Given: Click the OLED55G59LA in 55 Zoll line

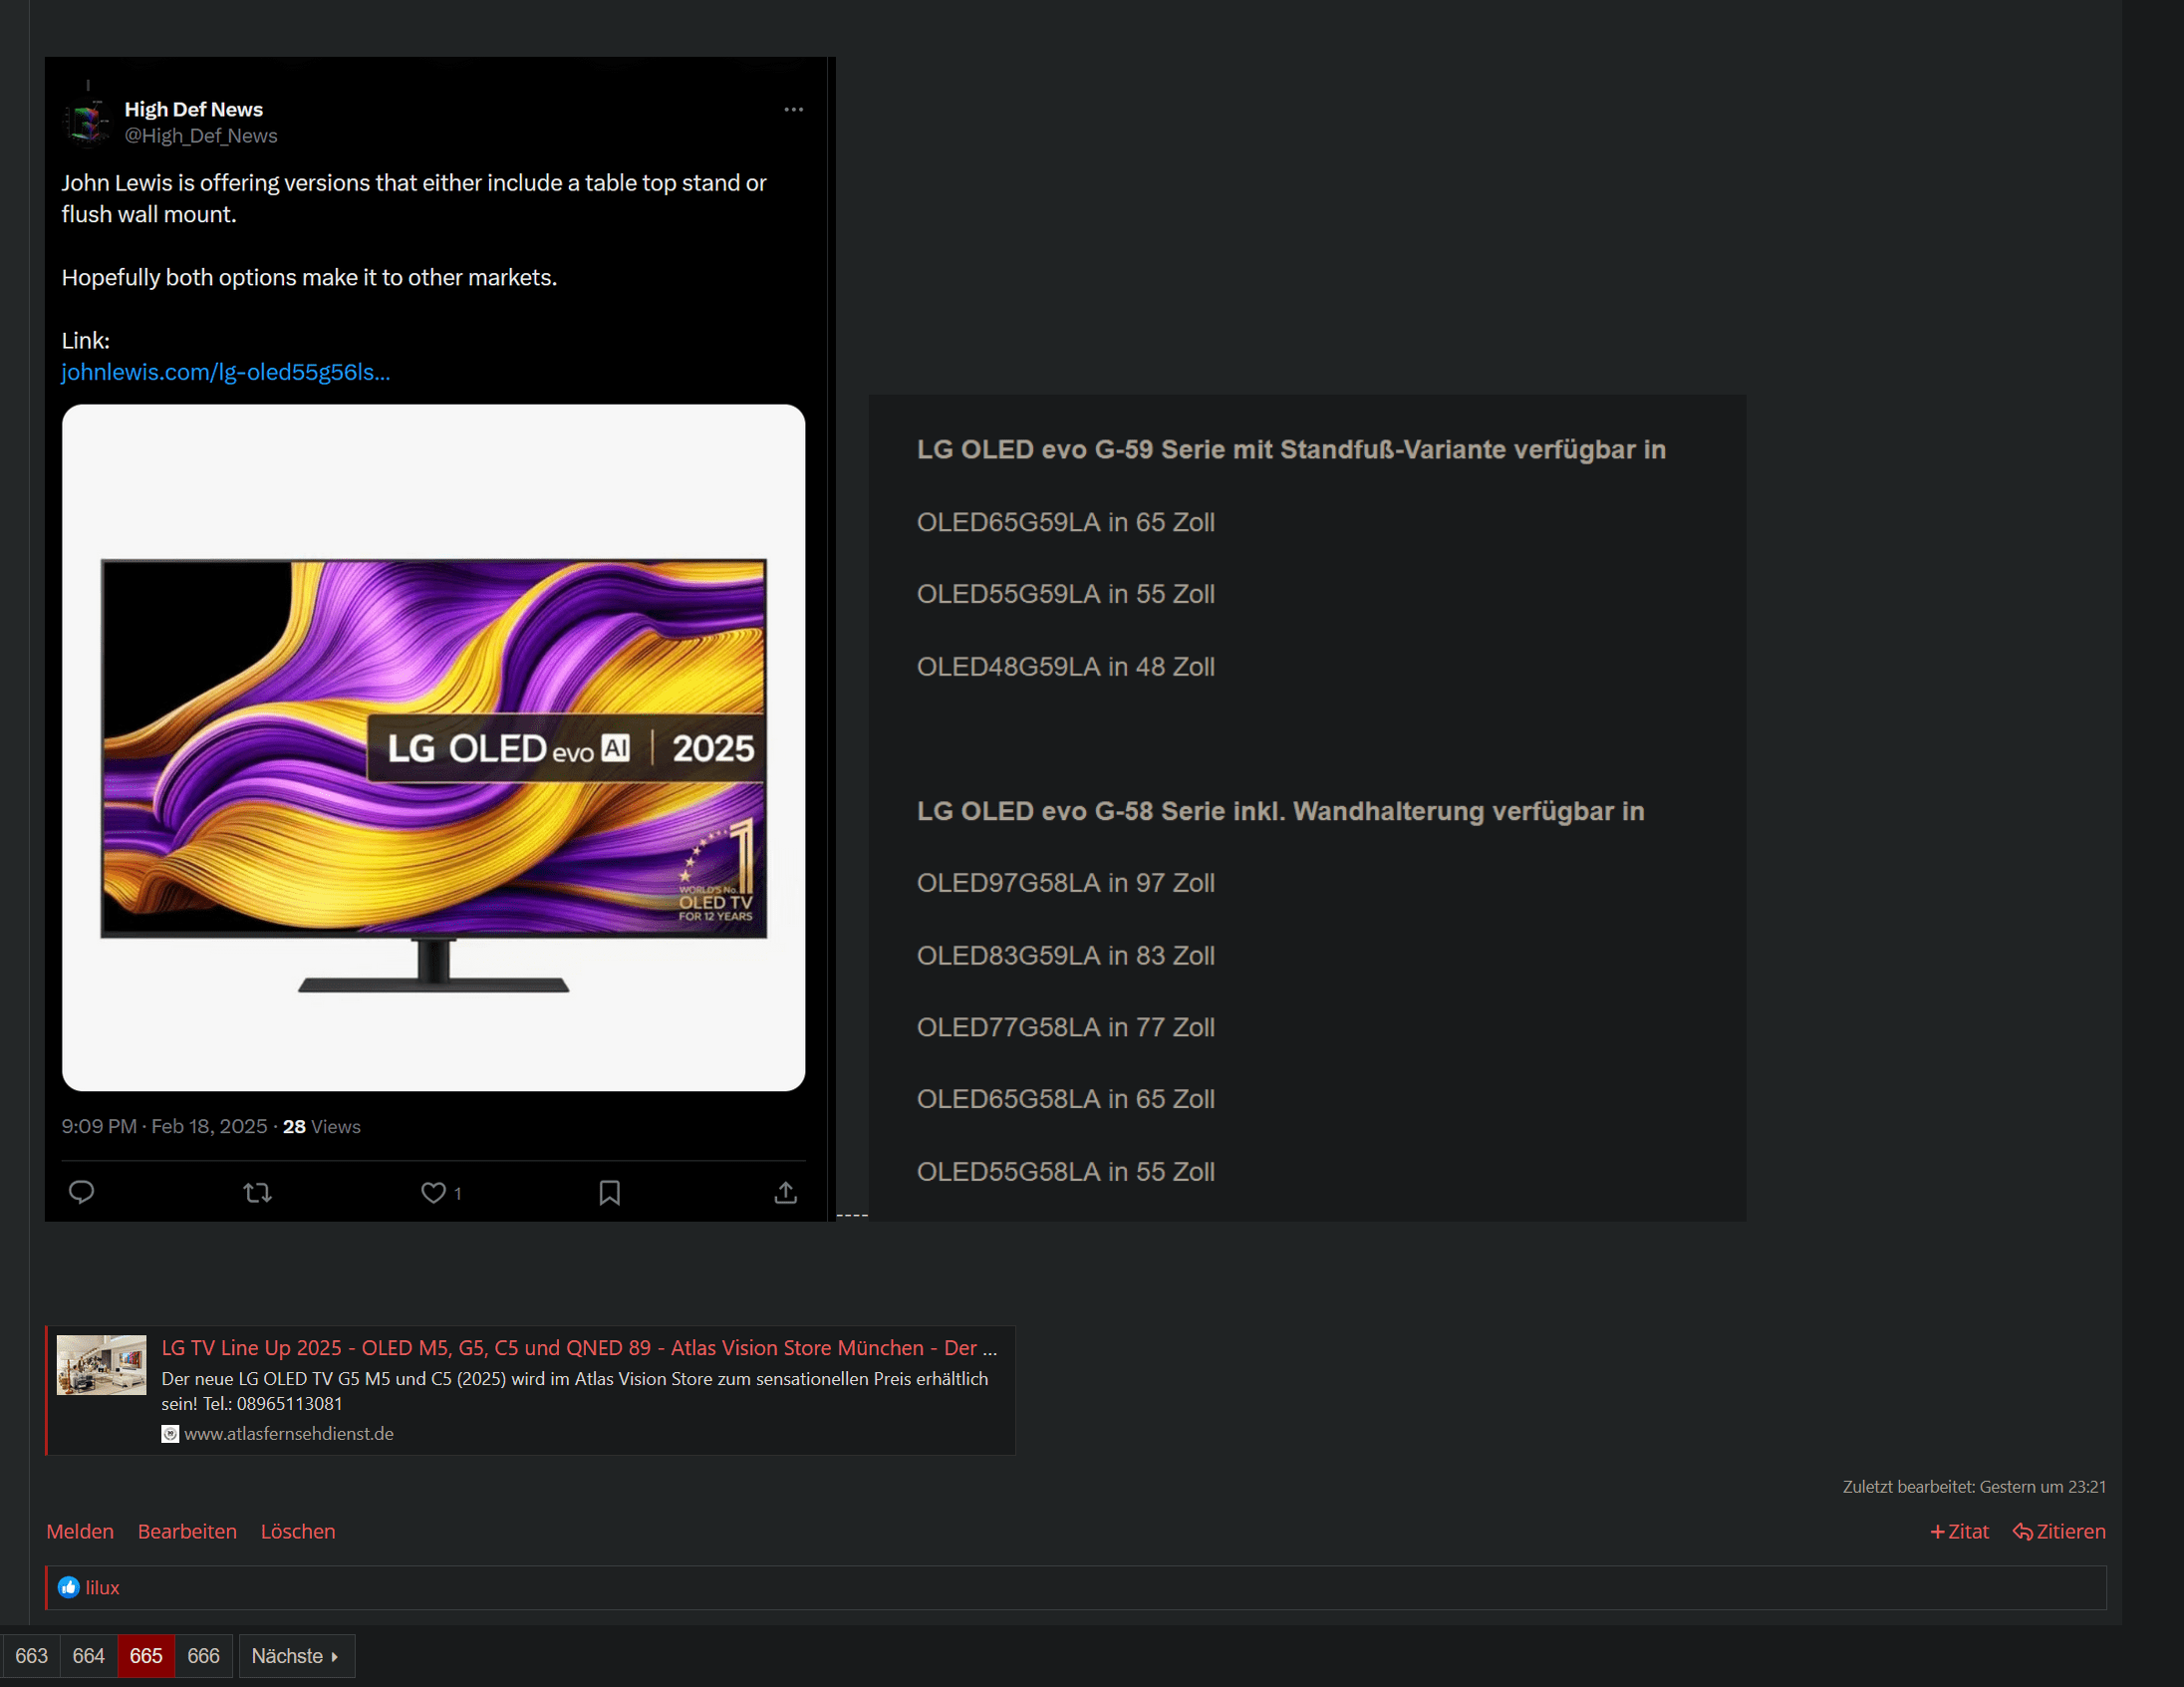Looking at the screenshot, I should 1065,594.
